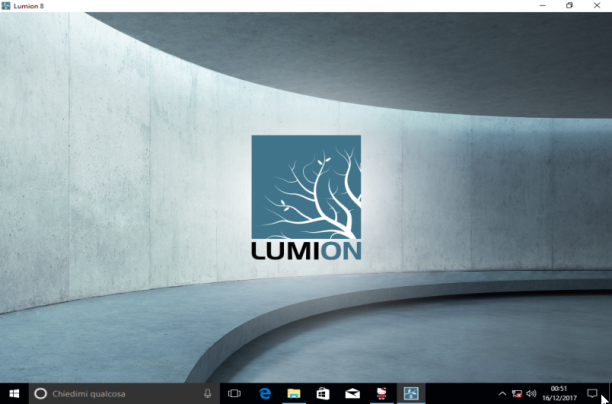The height and width of the screenshot is (404, 612).
Task: Open Task View from the taskbar
Action: (x=234, y=393)
